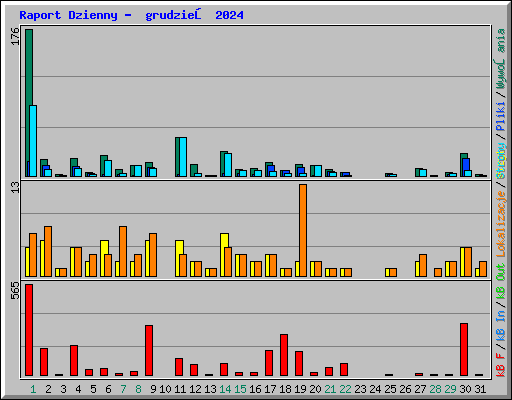Click the red kB bar for day 19
This screenshot has width=512, height=400.
(x=299, y=363)
